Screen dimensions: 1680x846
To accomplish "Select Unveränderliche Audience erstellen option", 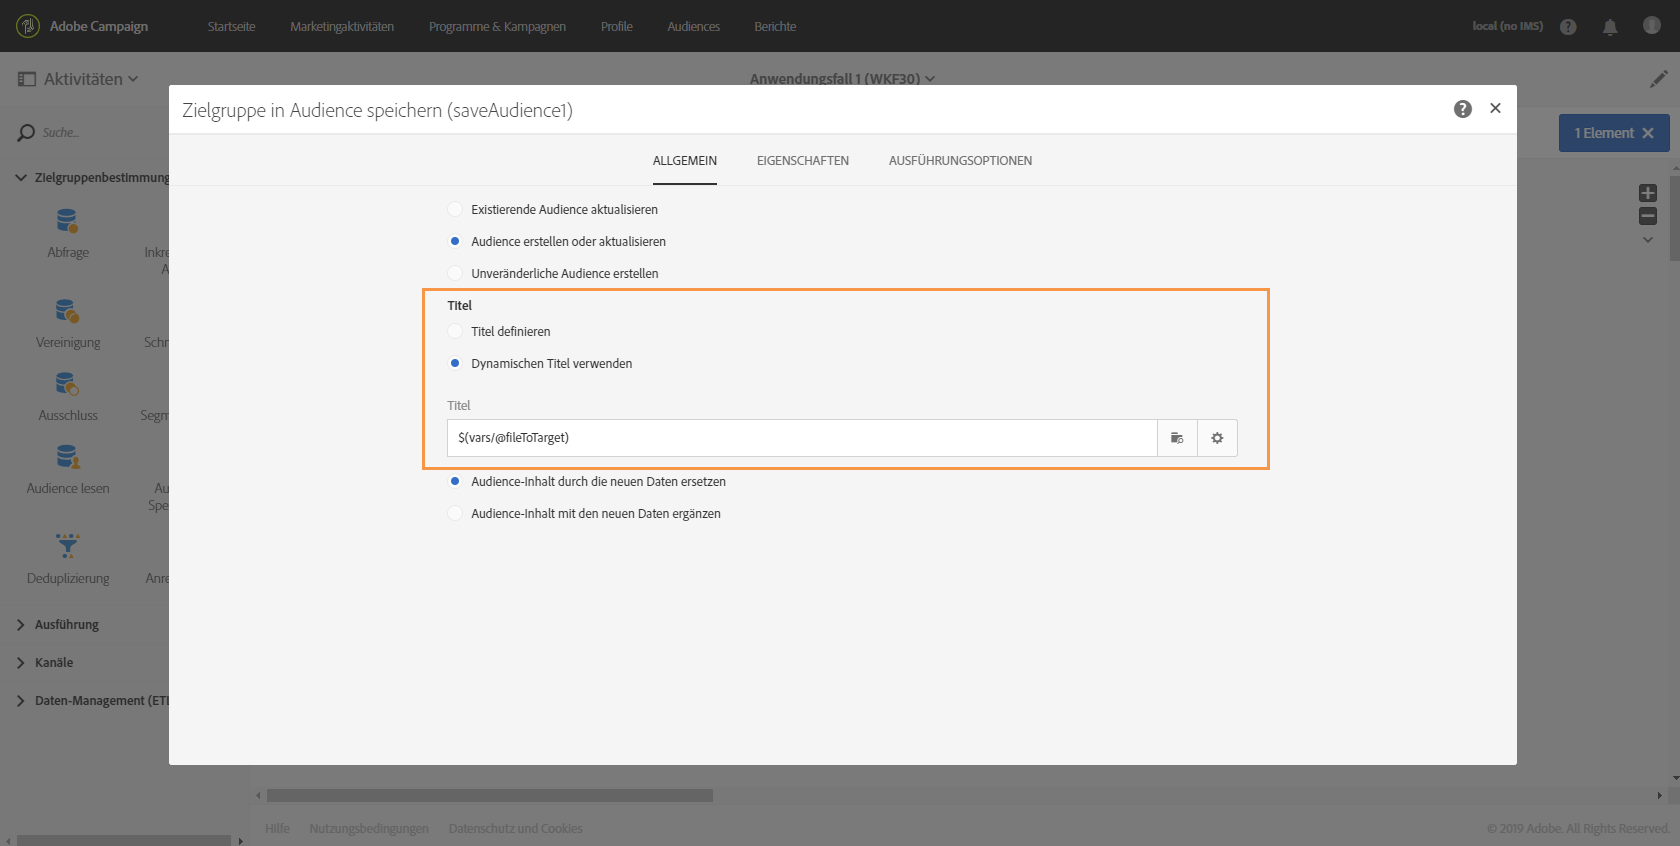I will pos(455,273).
